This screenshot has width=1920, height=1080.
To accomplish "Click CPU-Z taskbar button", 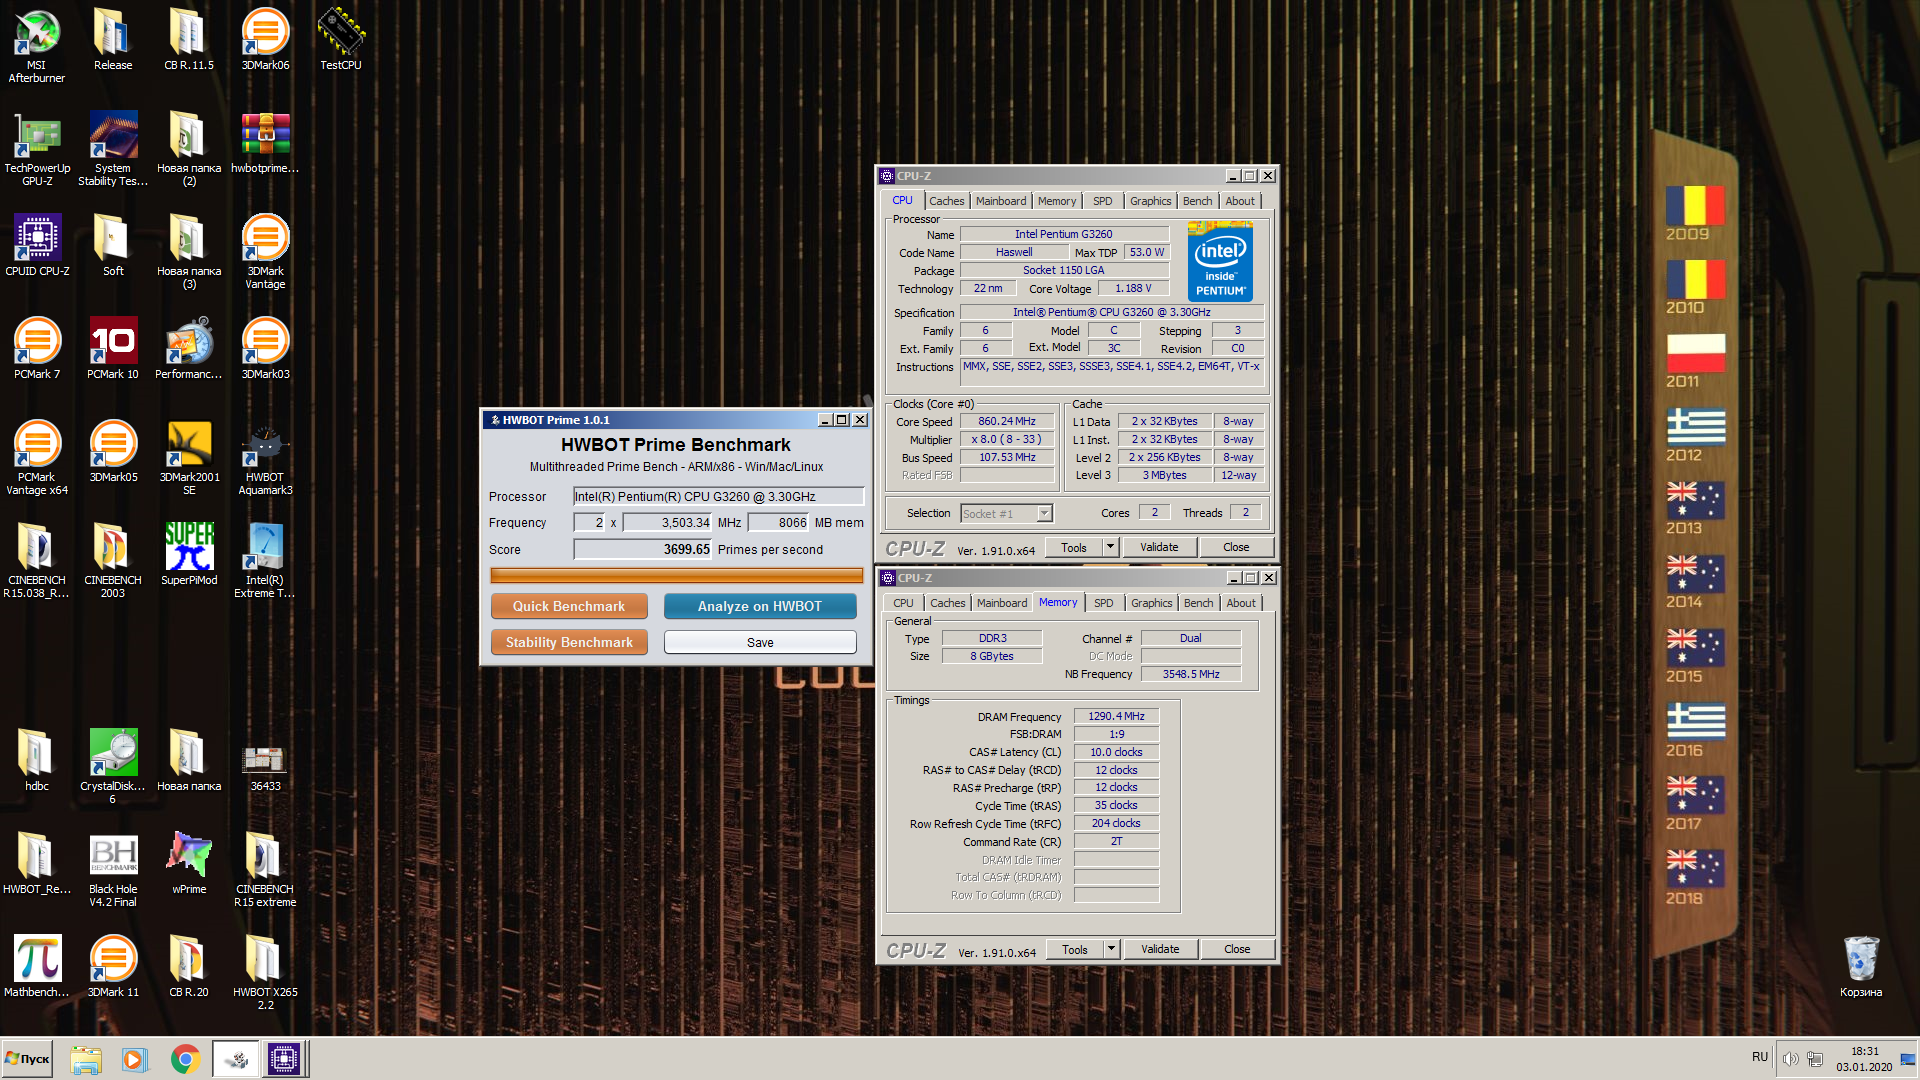I will (x=284, y=1059).
